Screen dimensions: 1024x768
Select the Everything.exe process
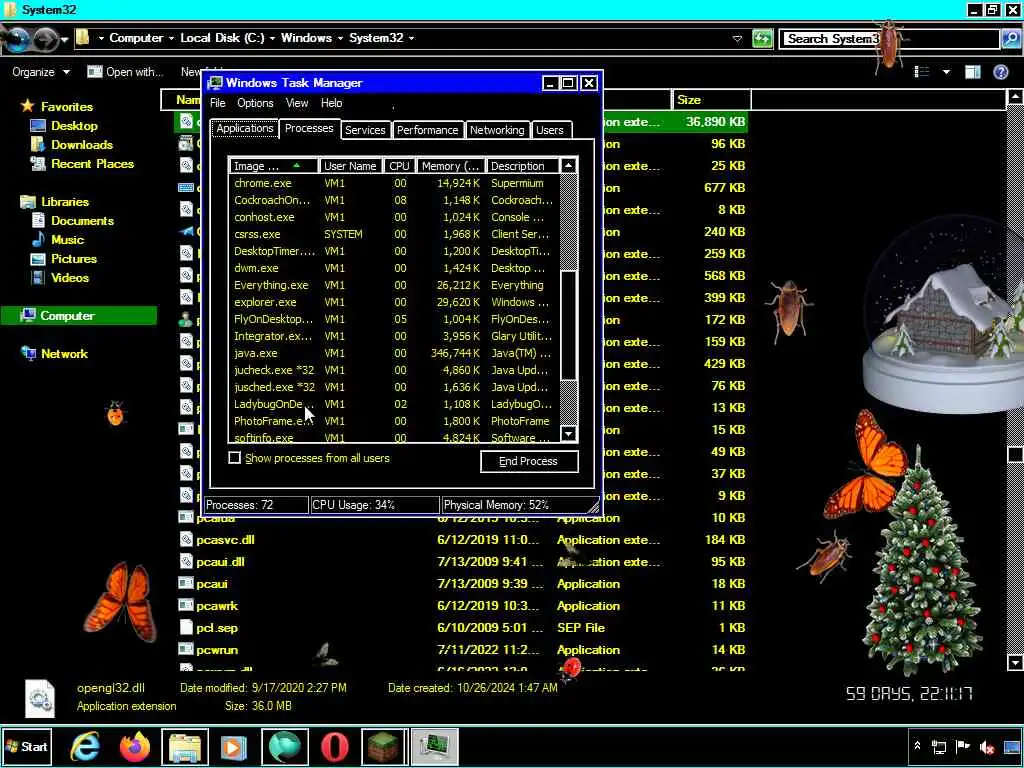[394, 285]
